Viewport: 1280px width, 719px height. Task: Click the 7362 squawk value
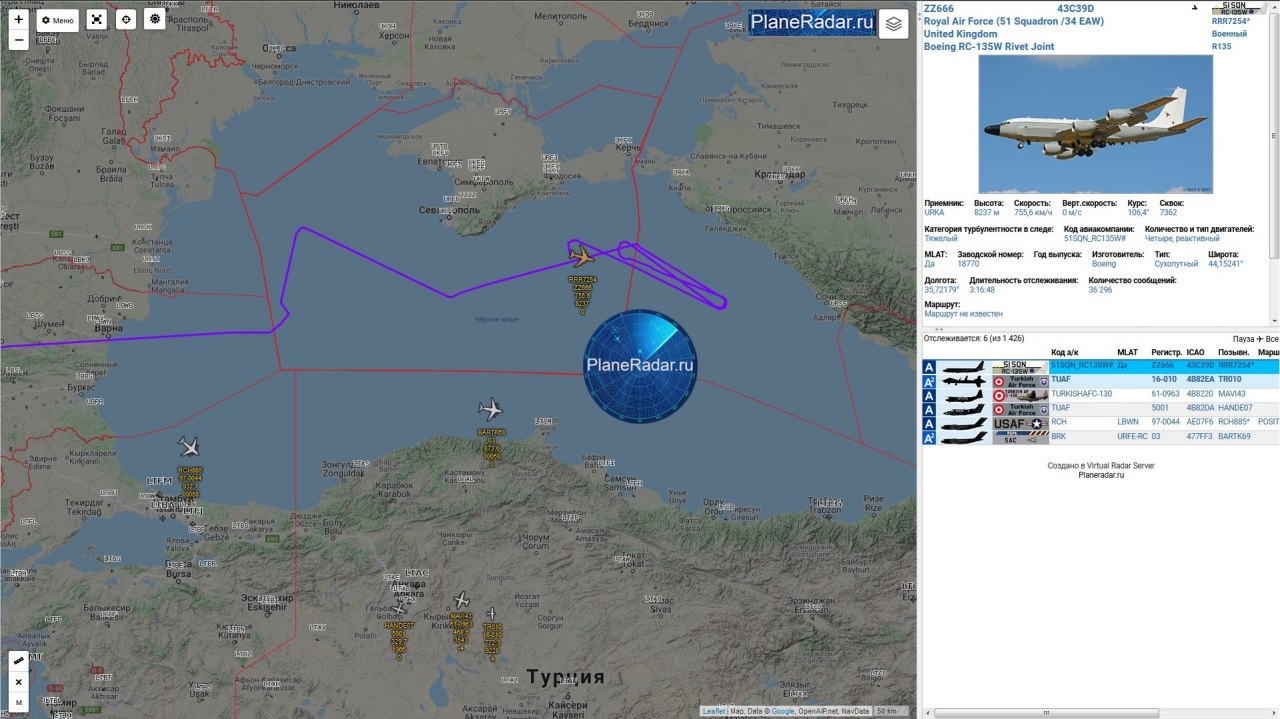click(x=1168, y=212)
